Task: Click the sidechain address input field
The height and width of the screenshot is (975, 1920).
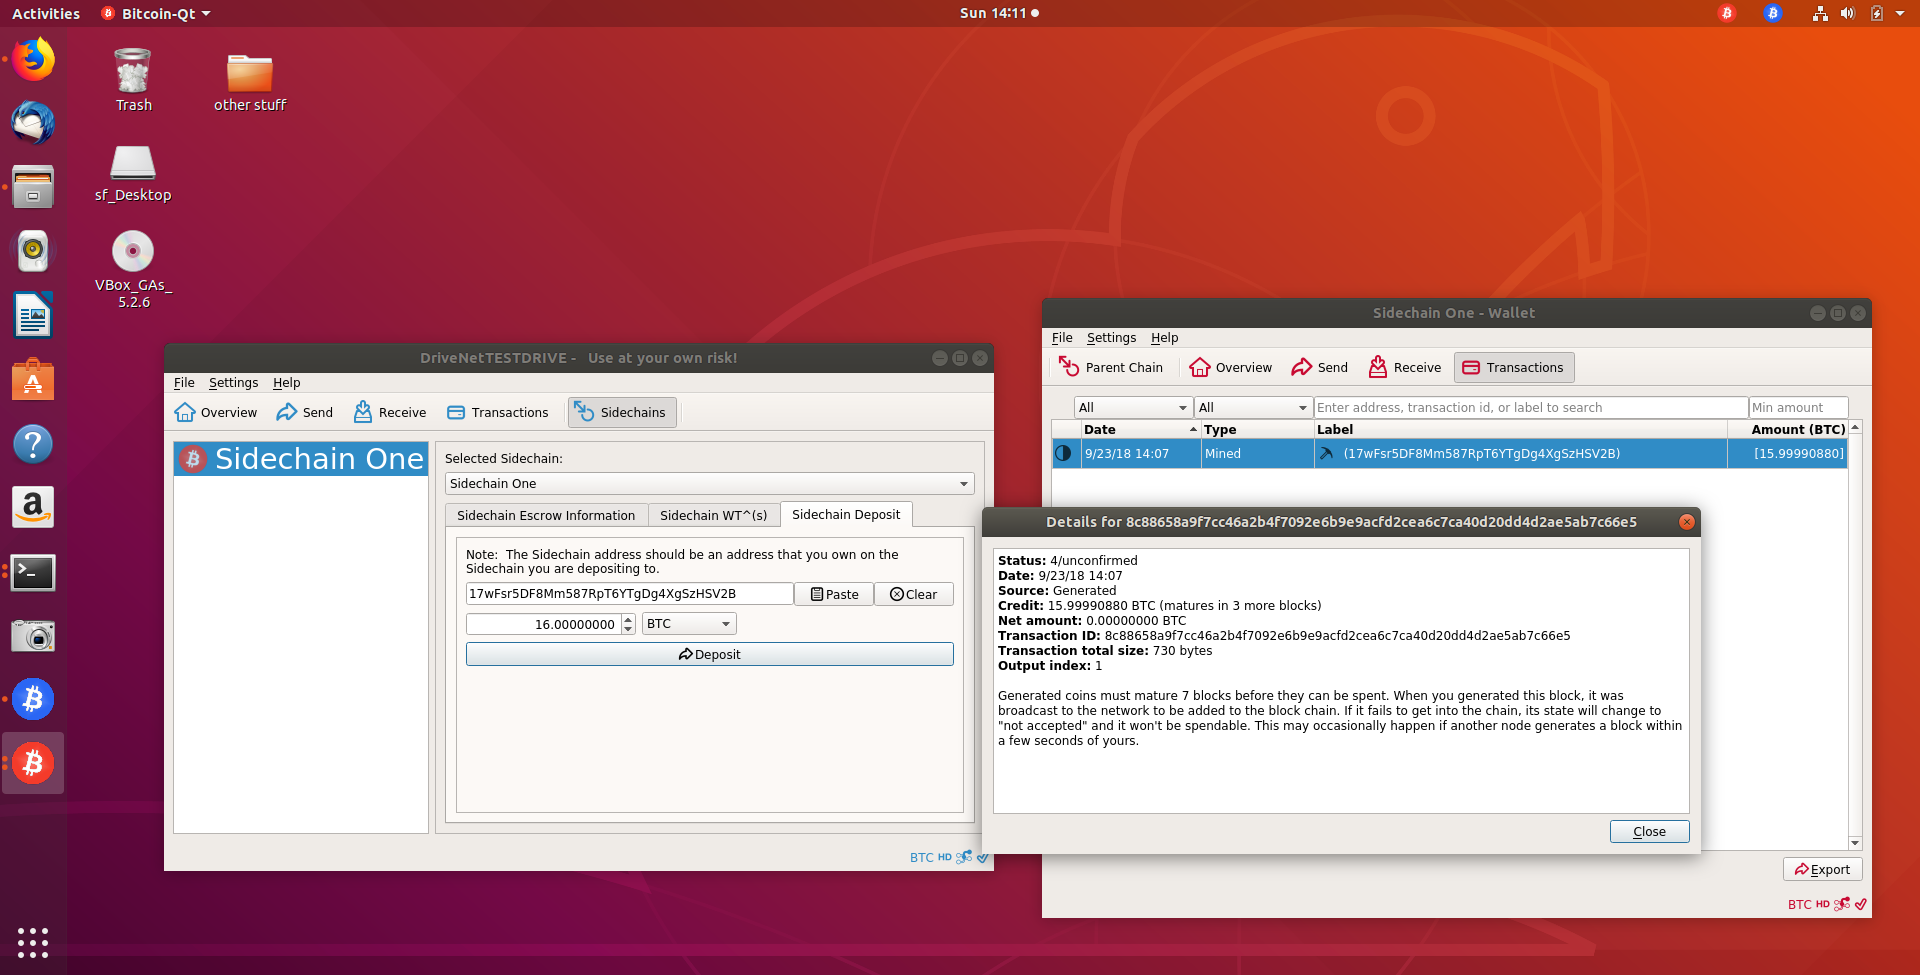Action: point(629,594)
